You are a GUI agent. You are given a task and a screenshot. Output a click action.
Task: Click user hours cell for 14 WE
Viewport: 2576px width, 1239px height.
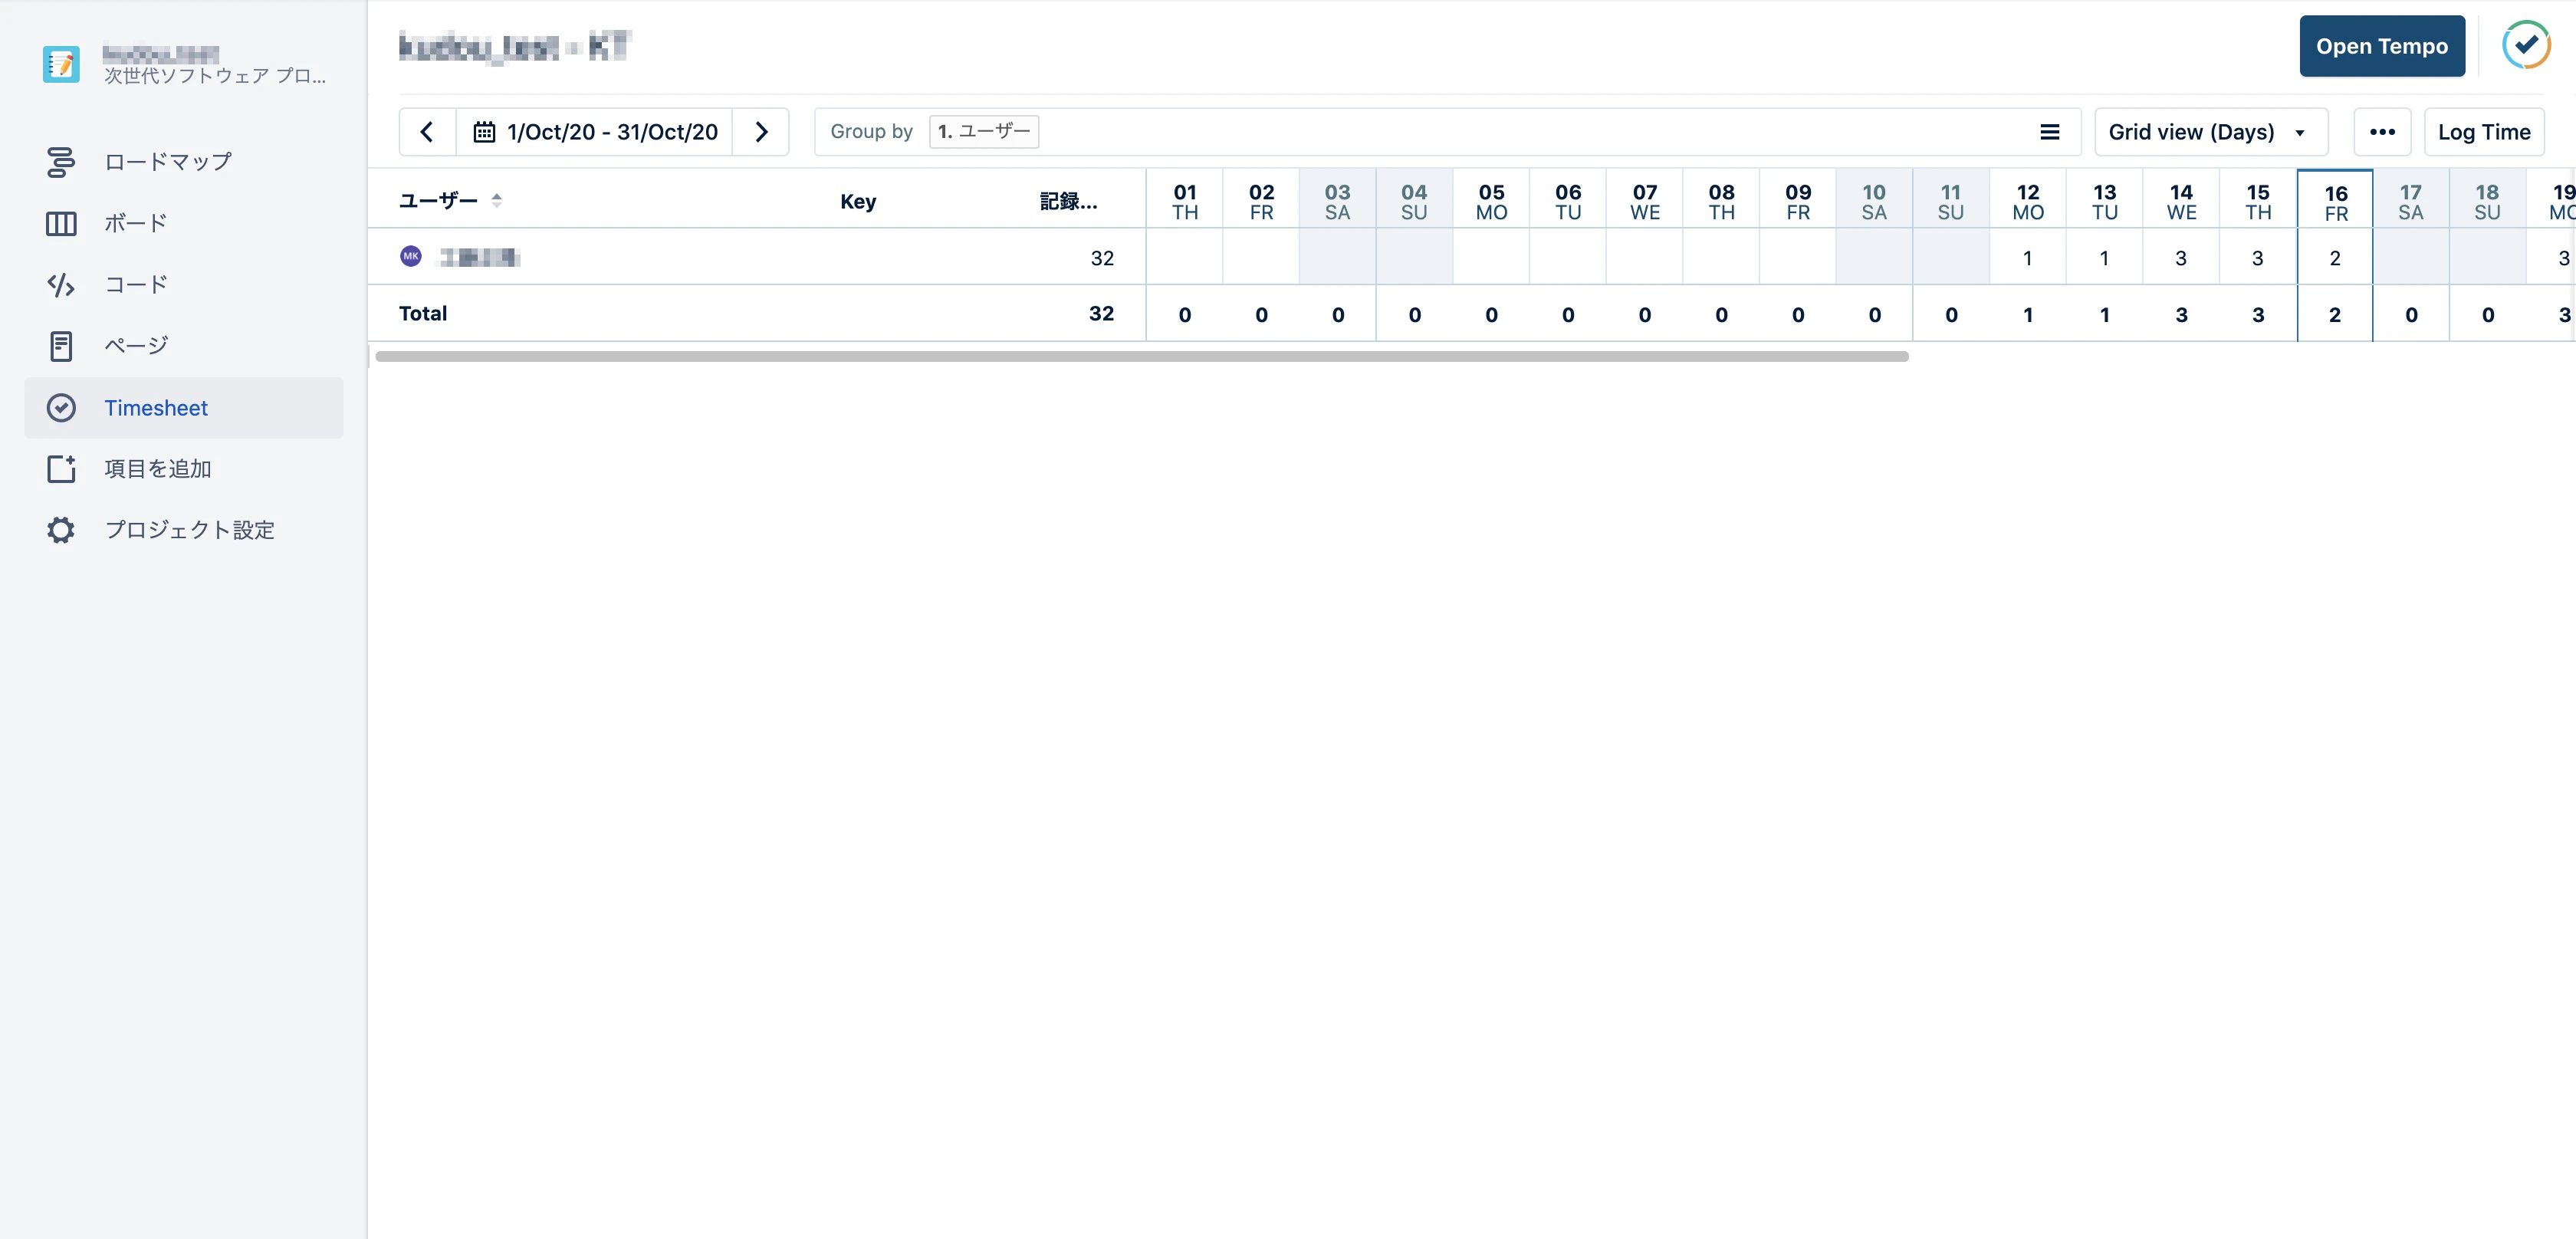[2181, 257]
